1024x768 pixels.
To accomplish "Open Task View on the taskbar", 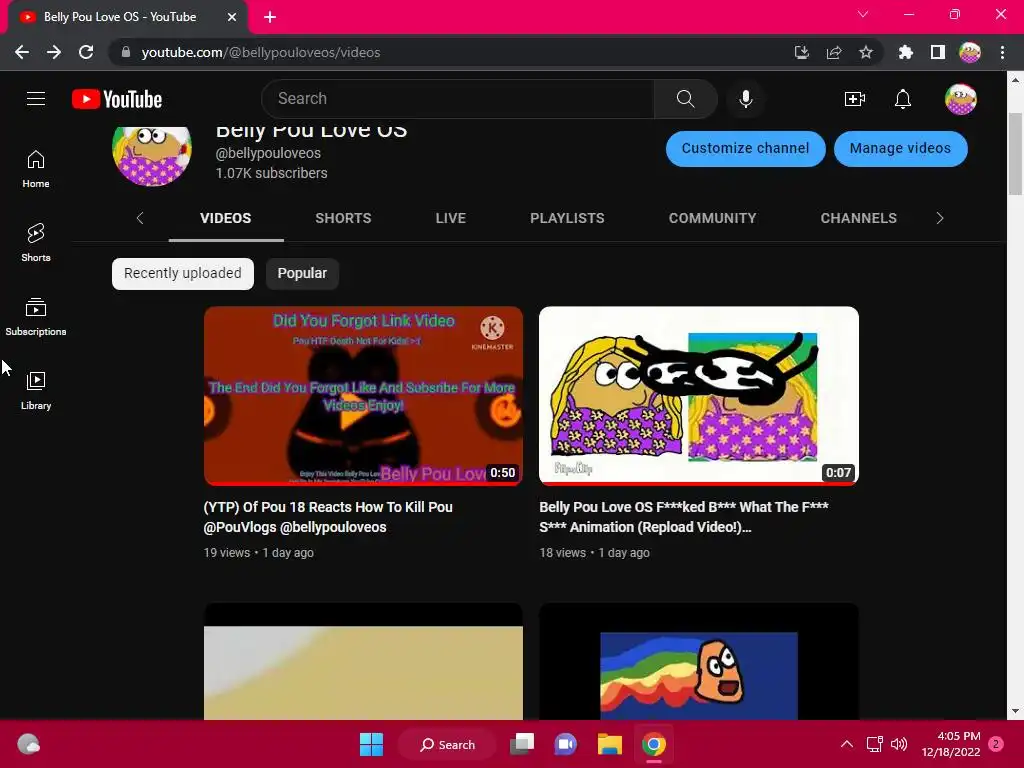I will (x=522, y=744).
